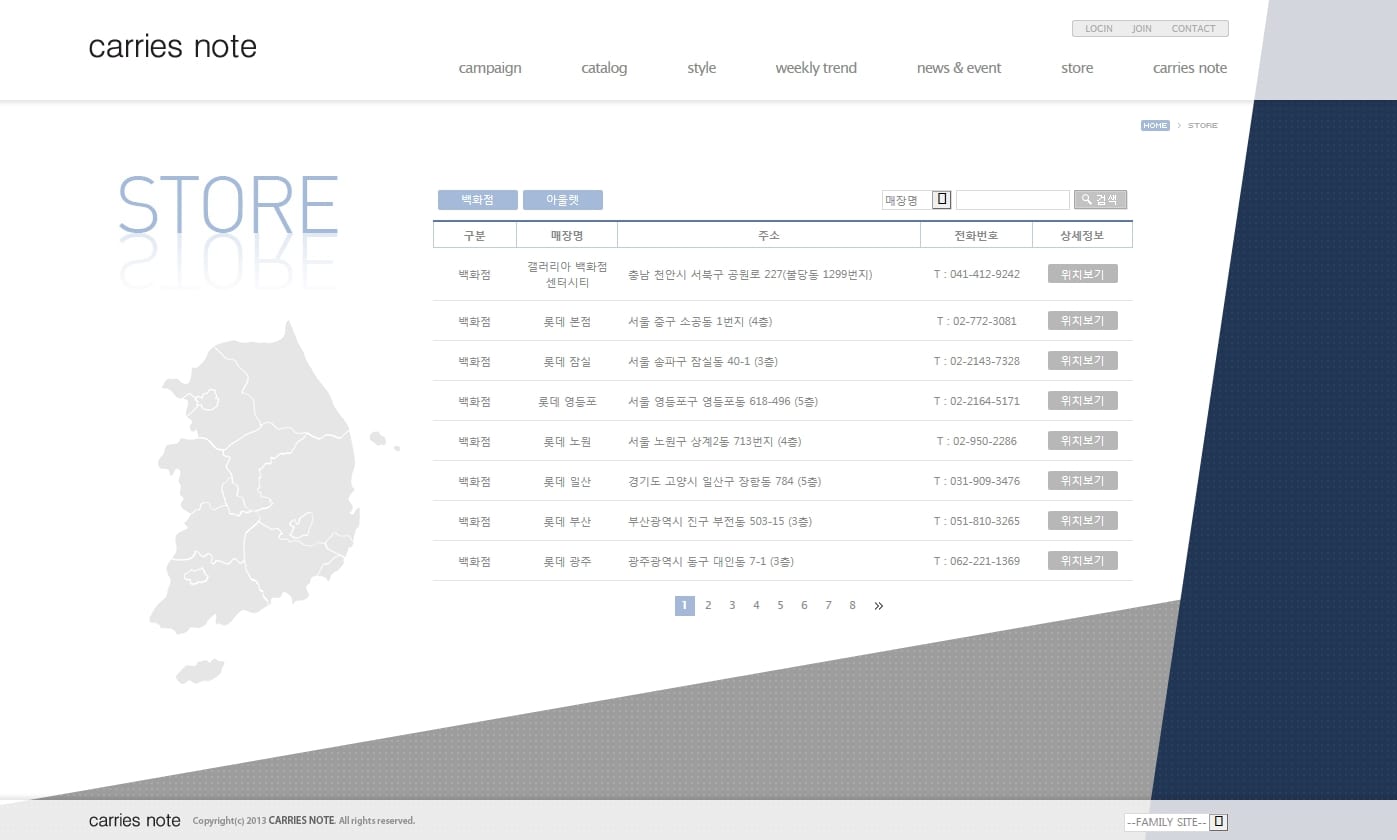Click the 매장명 column header

pos(567,235)
